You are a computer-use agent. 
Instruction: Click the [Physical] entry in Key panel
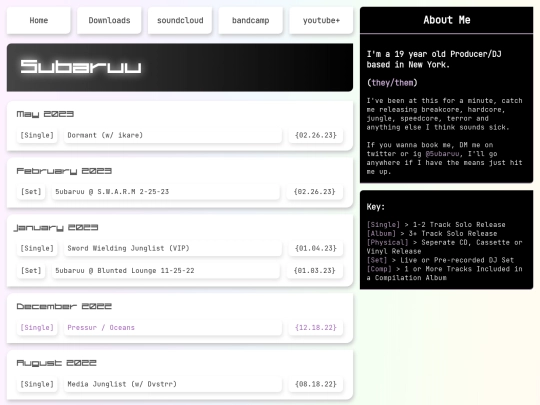point(388,242)
